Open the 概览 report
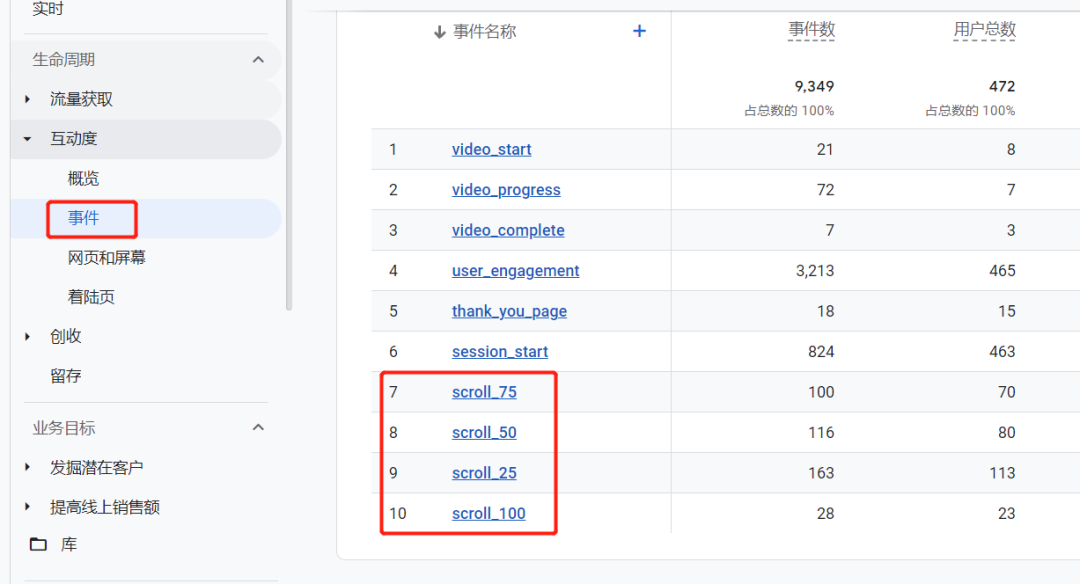This screenshot has width=1080, height=584. [84, 179]
